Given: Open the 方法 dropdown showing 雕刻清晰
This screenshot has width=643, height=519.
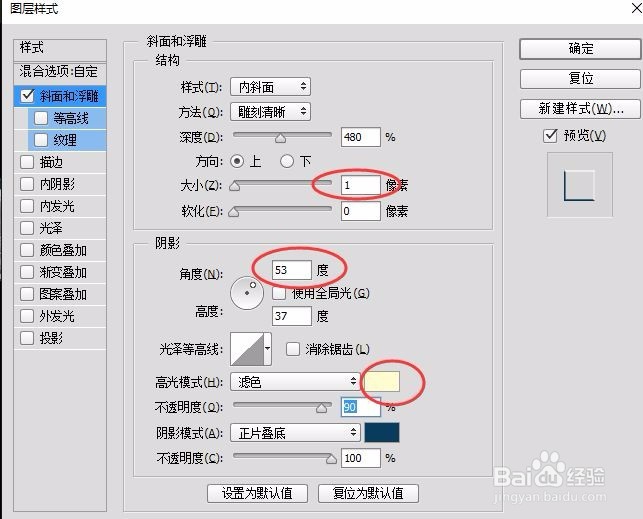Looking at the screenshot, I should click(x=270, y=112).
